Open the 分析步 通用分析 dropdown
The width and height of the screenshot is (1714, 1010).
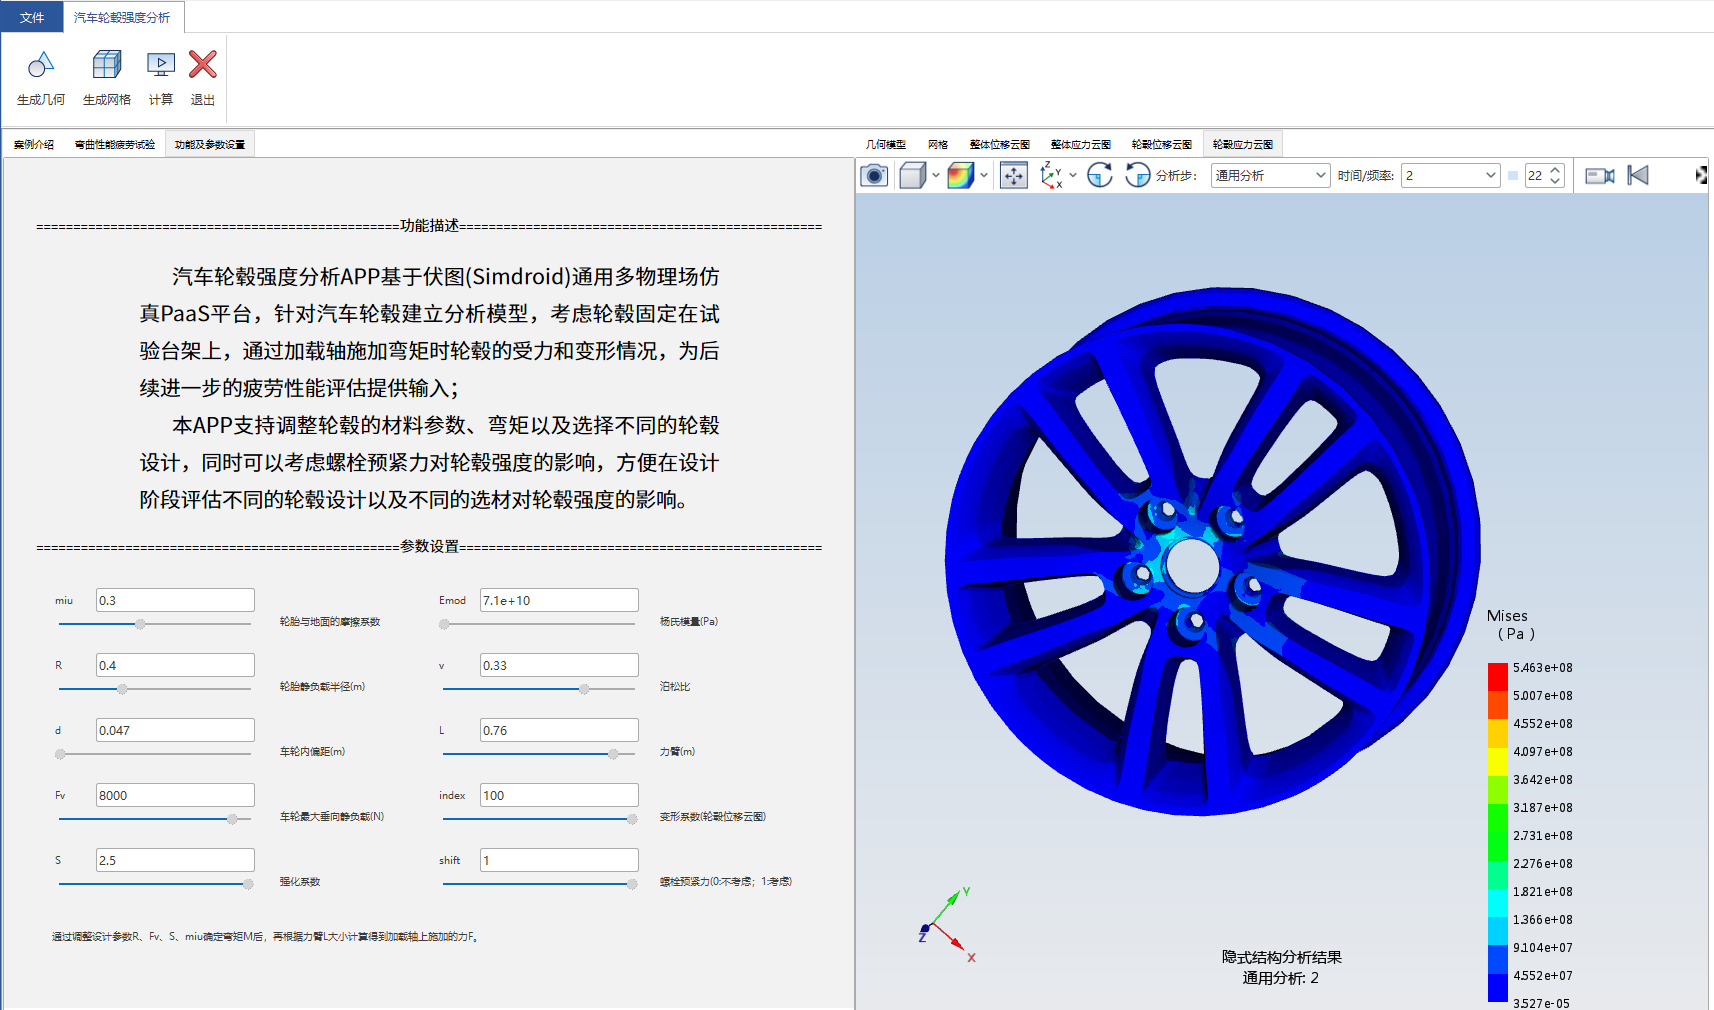point(1270,176)
